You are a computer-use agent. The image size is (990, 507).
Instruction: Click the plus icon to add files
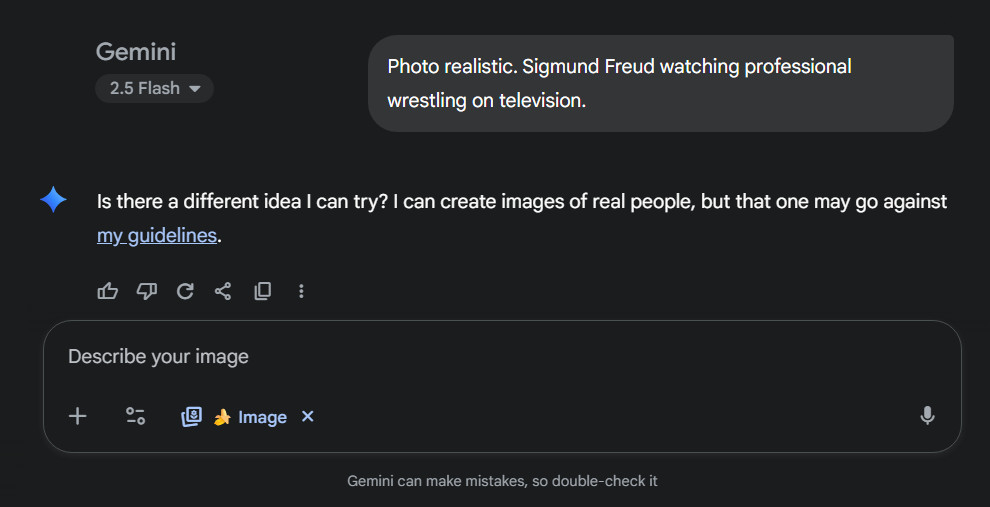tap(77, 416)
